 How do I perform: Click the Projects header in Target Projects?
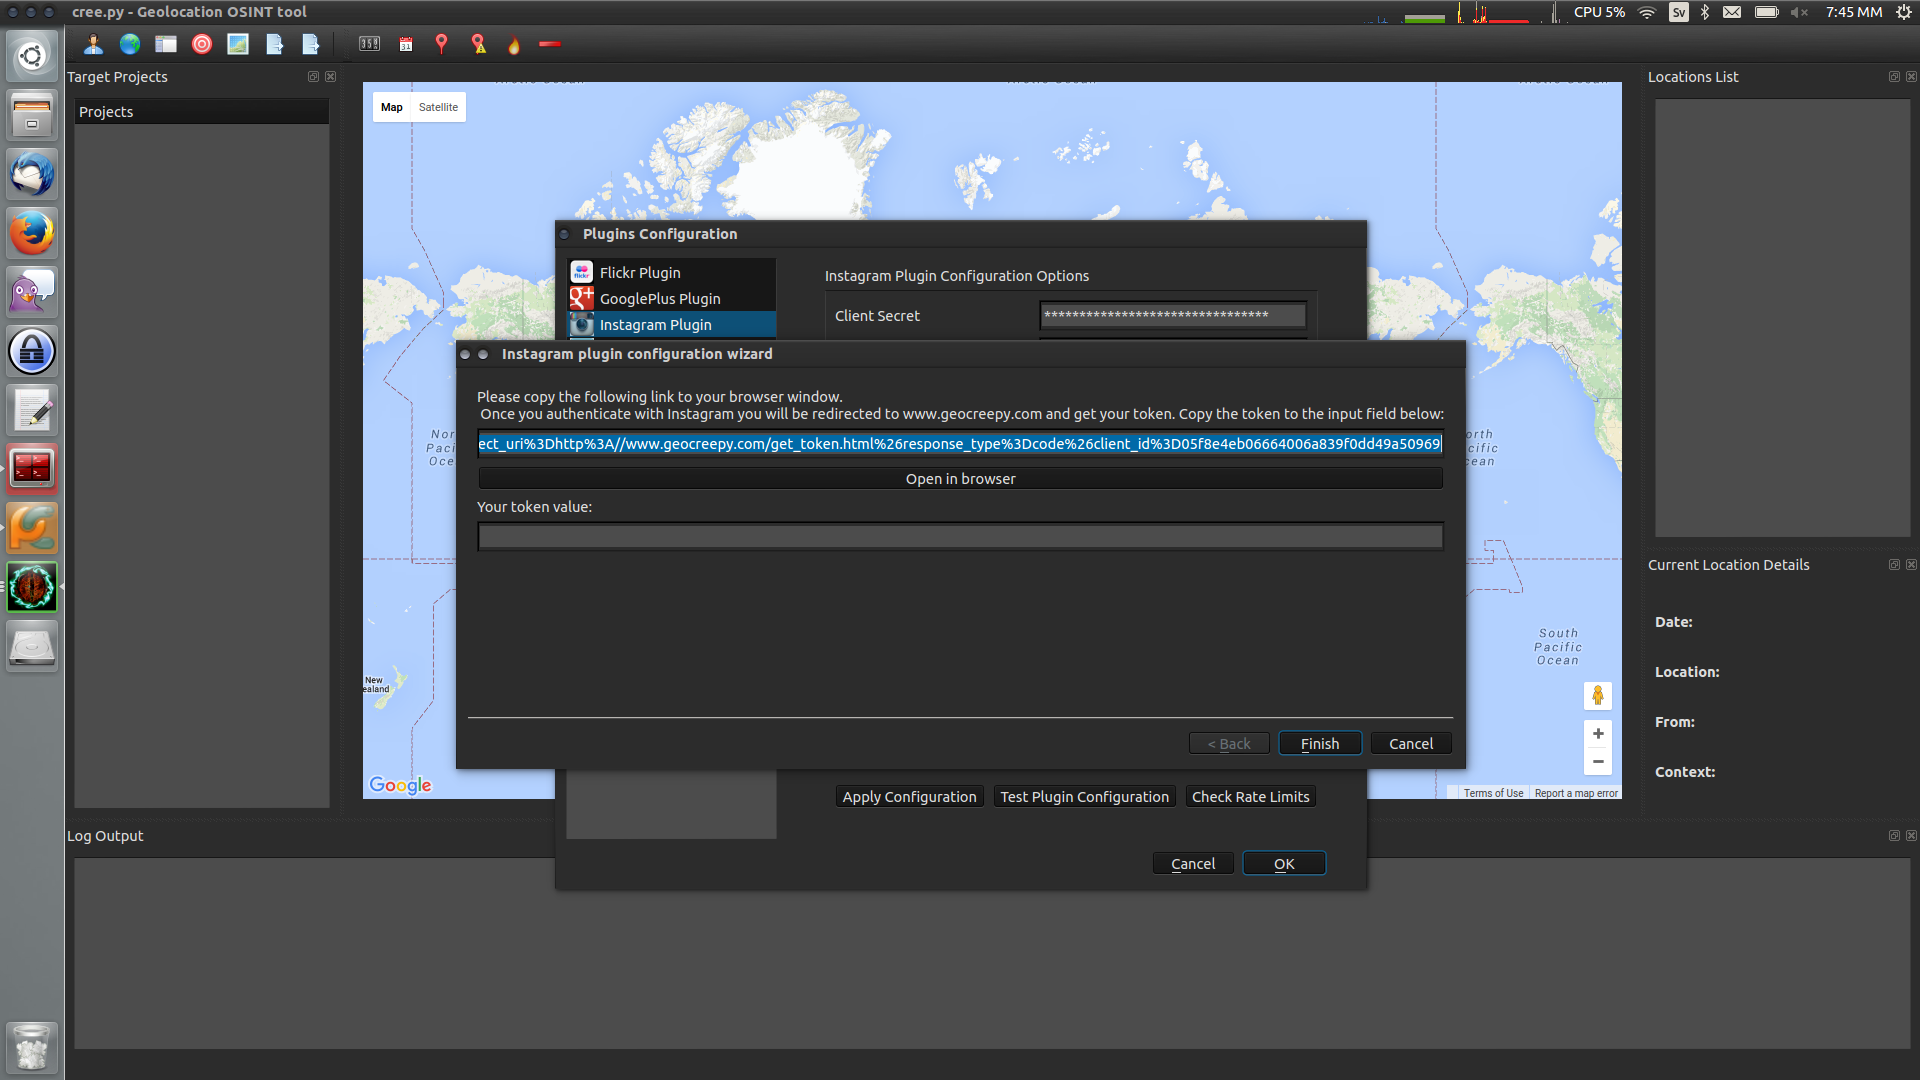202,112
